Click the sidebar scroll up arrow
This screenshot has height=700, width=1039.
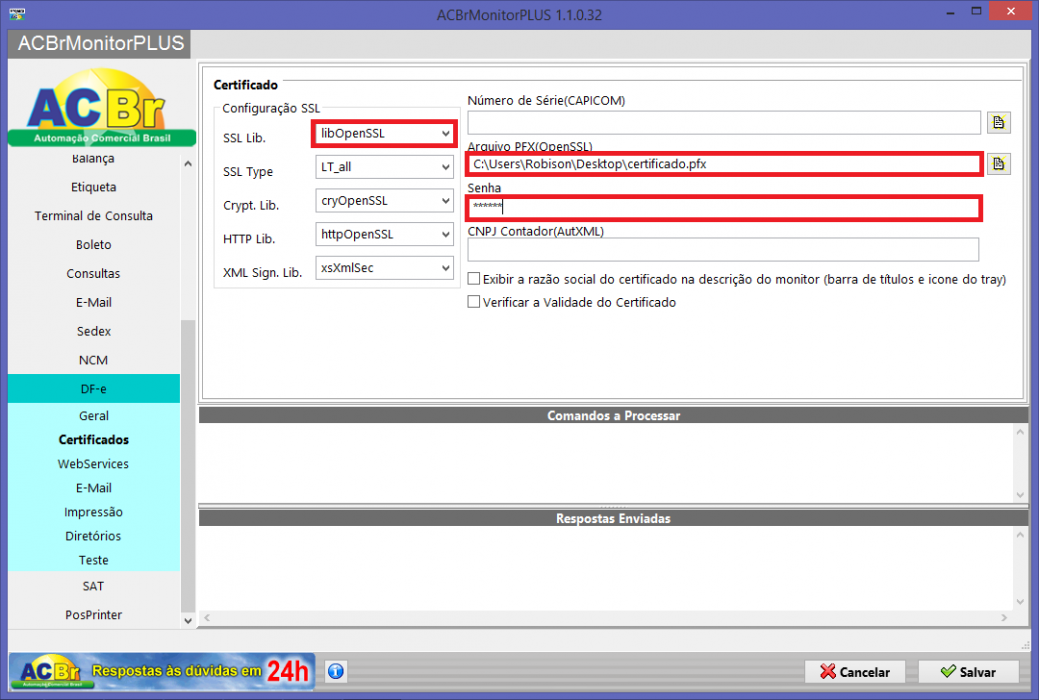(188, 163)
